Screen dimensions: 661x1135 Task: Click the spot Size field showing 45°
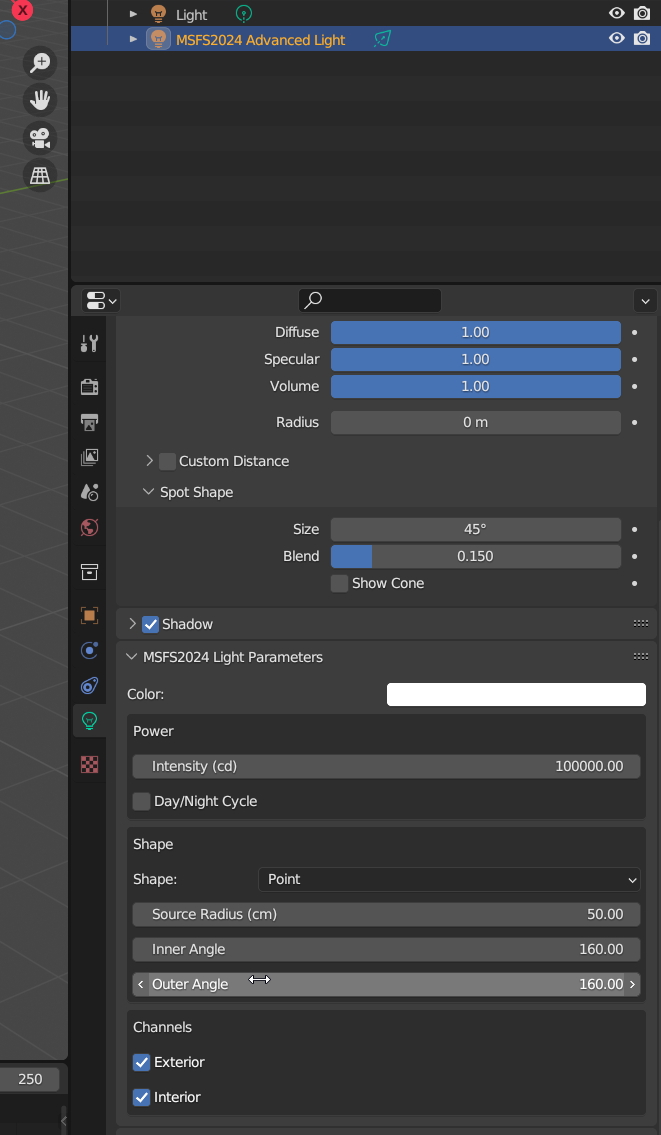476,529
